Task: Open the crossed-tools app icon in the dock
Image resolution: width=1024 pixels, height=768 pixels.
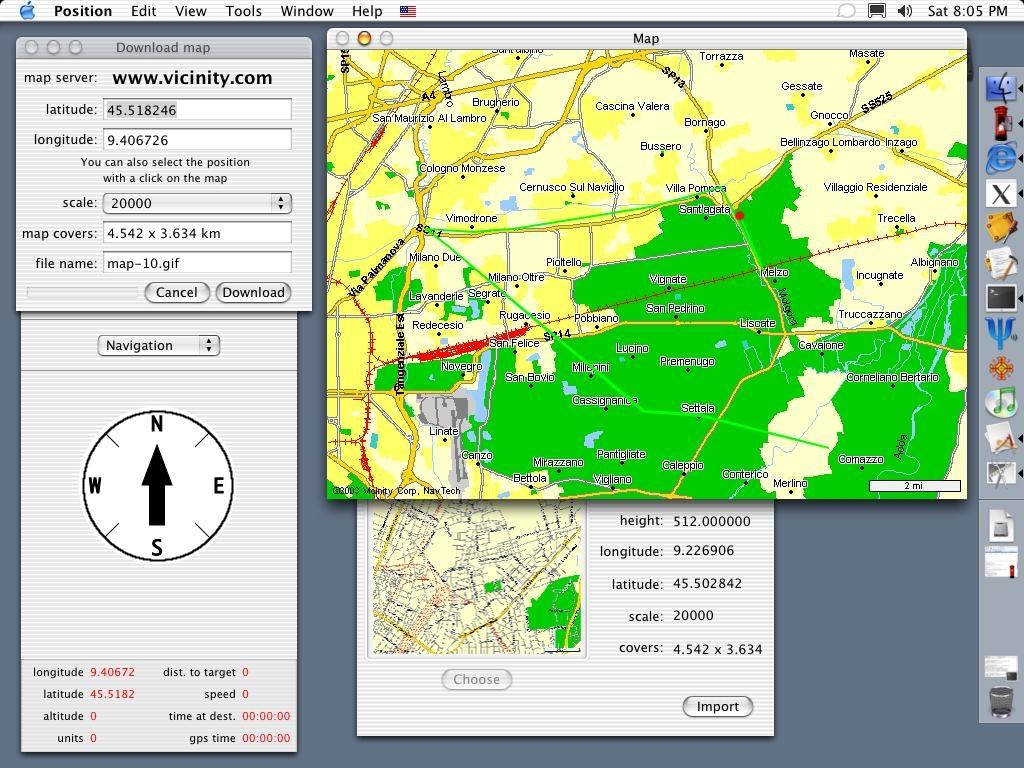Action: click(x=1000, y=472)
